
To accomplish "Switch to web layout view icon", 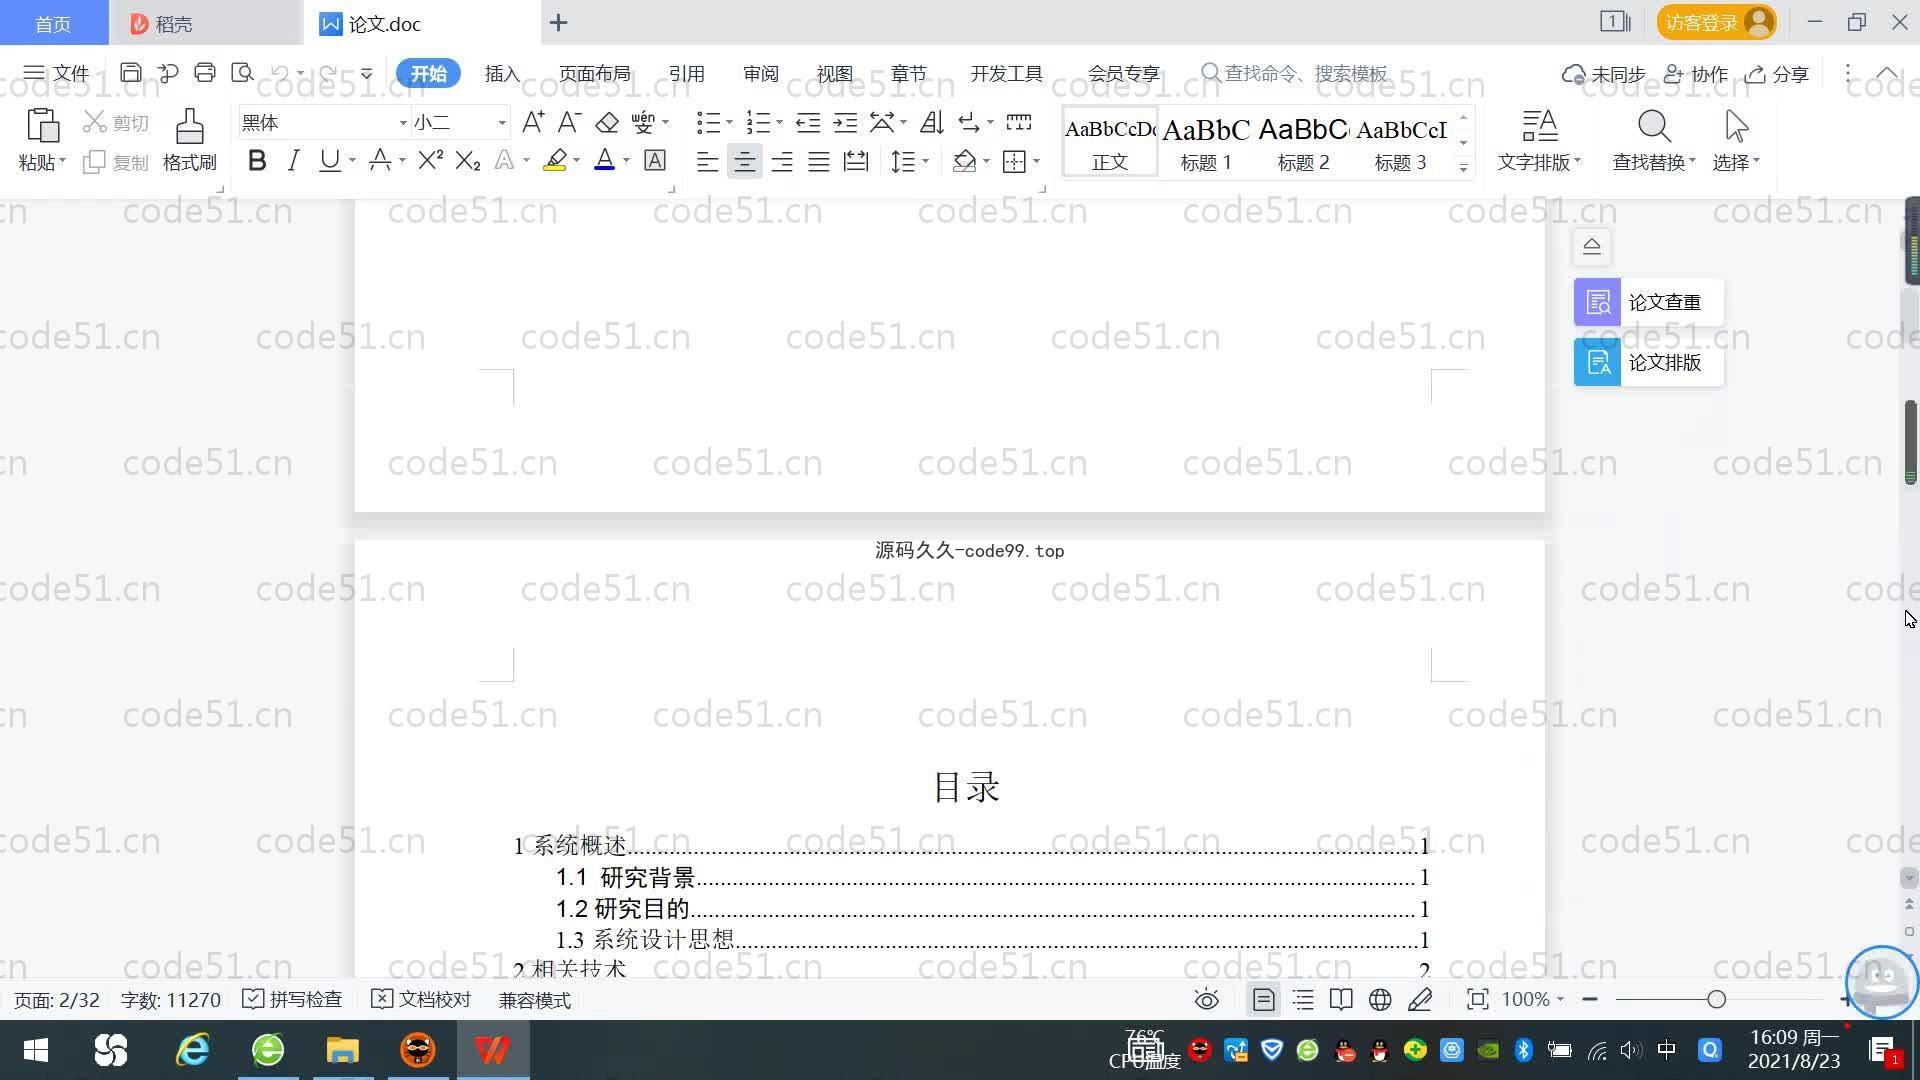I will pyautogui.click(x=1380, y=999).
